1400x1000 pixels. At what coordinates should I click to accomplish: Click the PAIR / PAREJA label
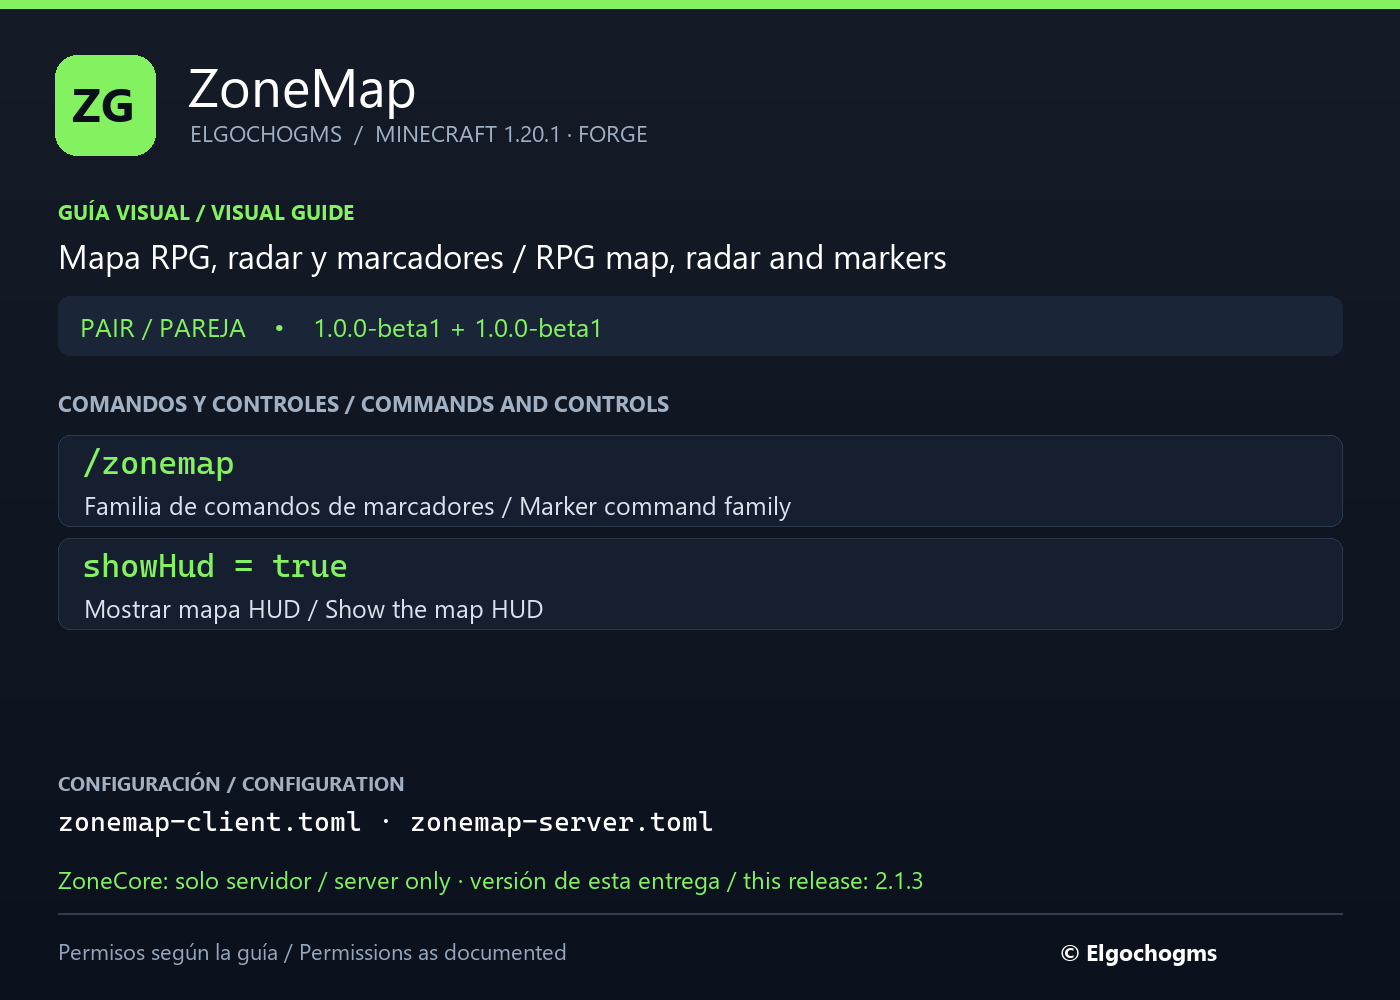[163, 328]
